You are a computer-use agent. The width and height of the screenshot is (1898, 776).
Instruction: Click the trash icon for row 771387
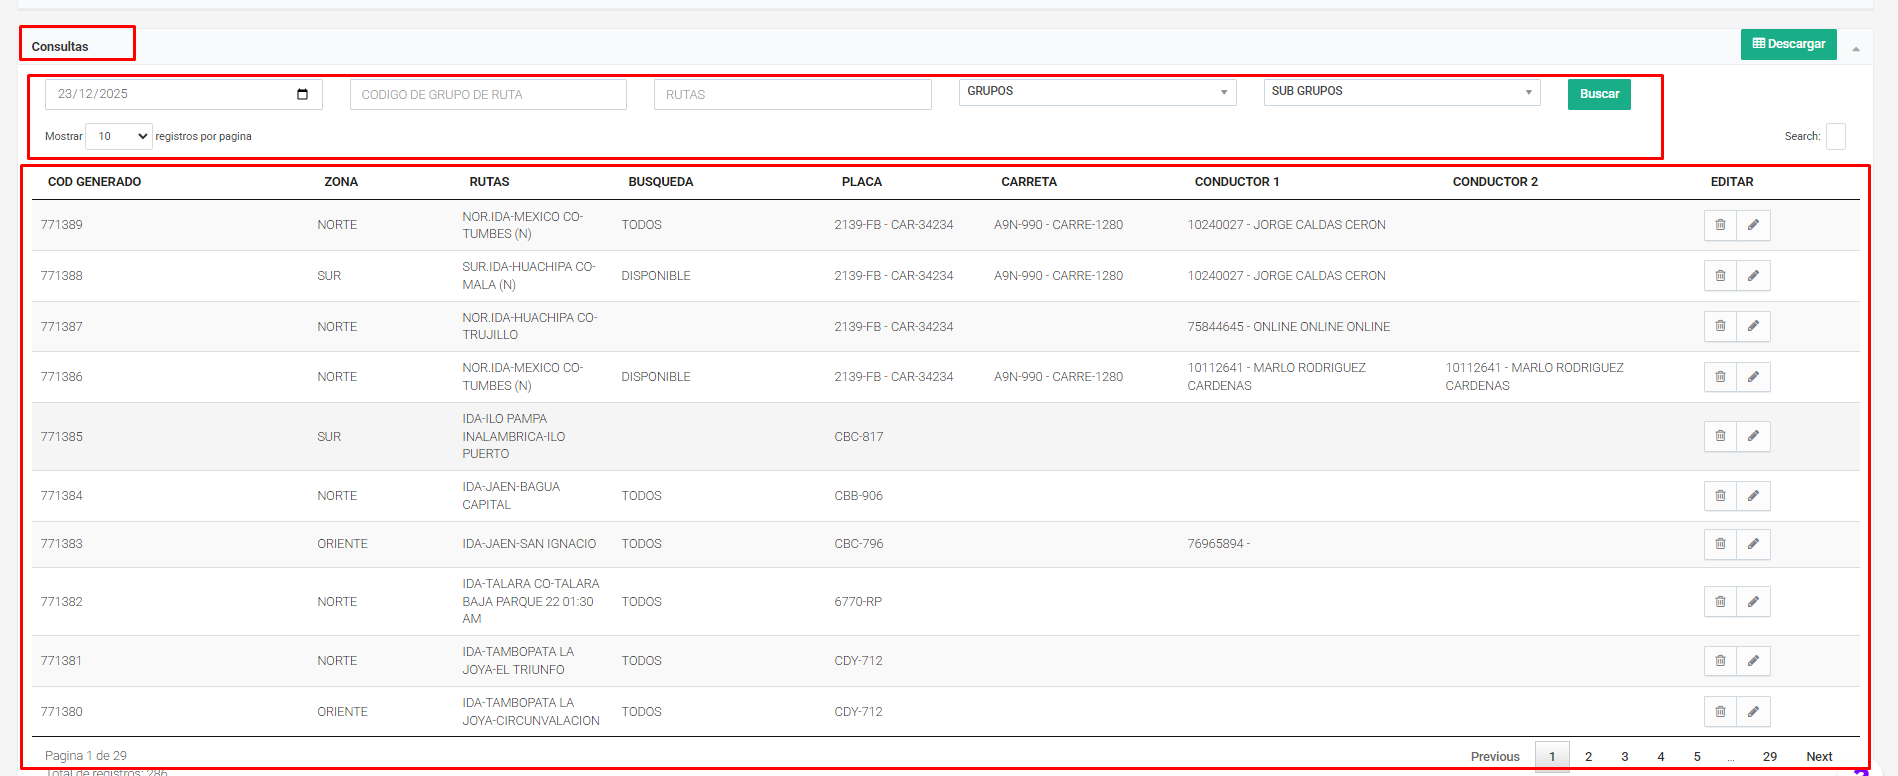(1720, 326)
